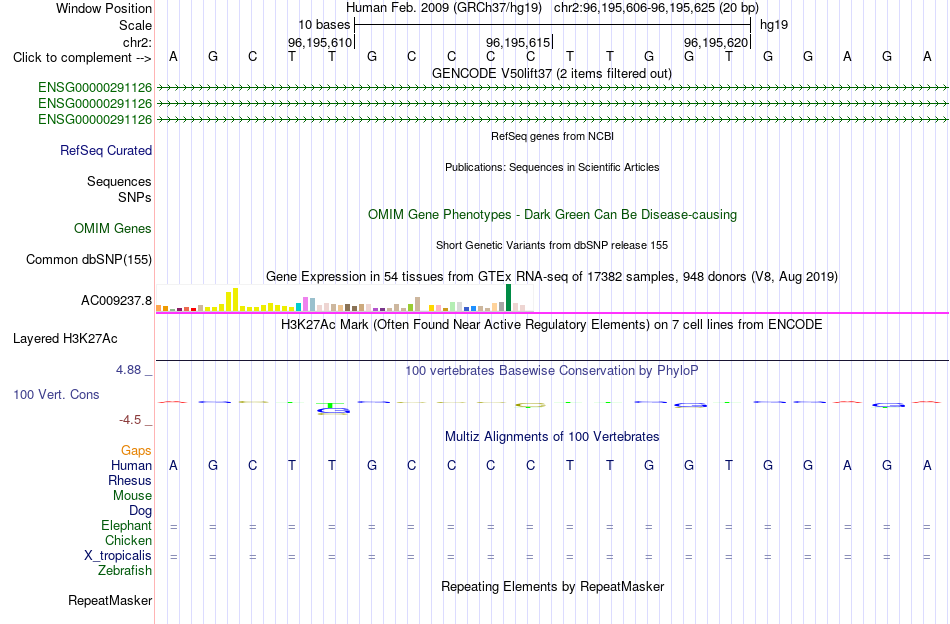The width and height of the screenshot is (950, 624).
Task: Open the OMIM Gene Phenotypes track title
Action: click(553, 214)
